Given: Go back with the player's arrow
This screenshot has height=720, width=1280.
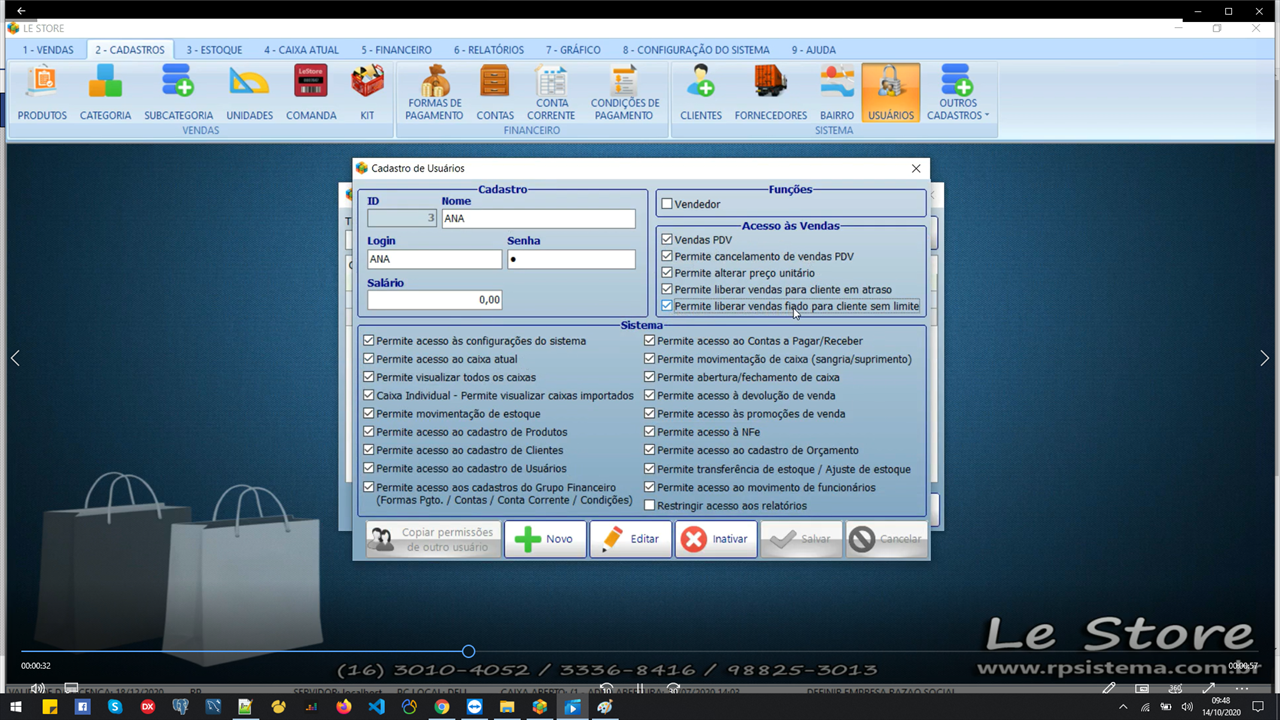Looking at the screenshot, I should click(21, 10).
